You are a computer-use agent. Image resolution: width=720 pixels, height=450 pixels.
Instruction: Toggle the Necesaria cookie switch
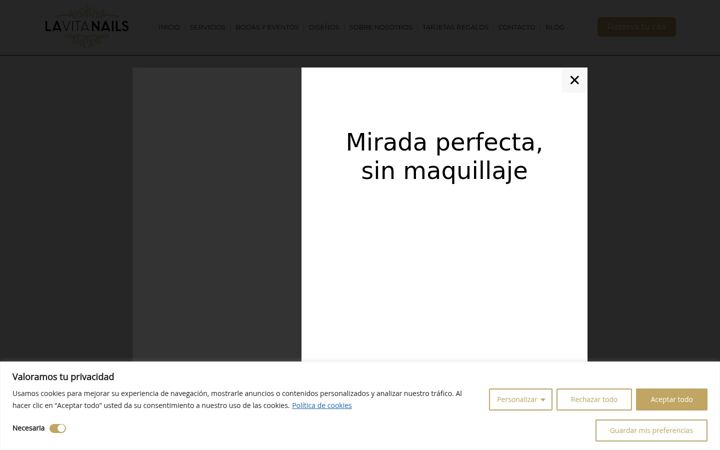tap(58, 428)
